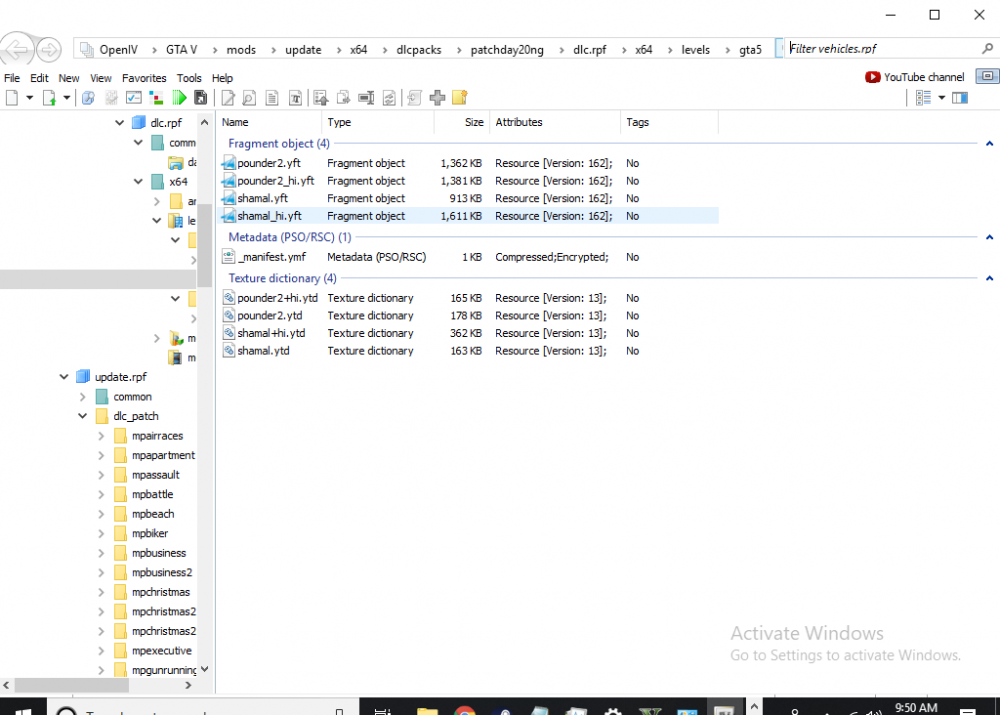This screenshot has height=715, width=1000.
Task: Click the yellow starred note toolbar icon
Action: click(459, 97)
